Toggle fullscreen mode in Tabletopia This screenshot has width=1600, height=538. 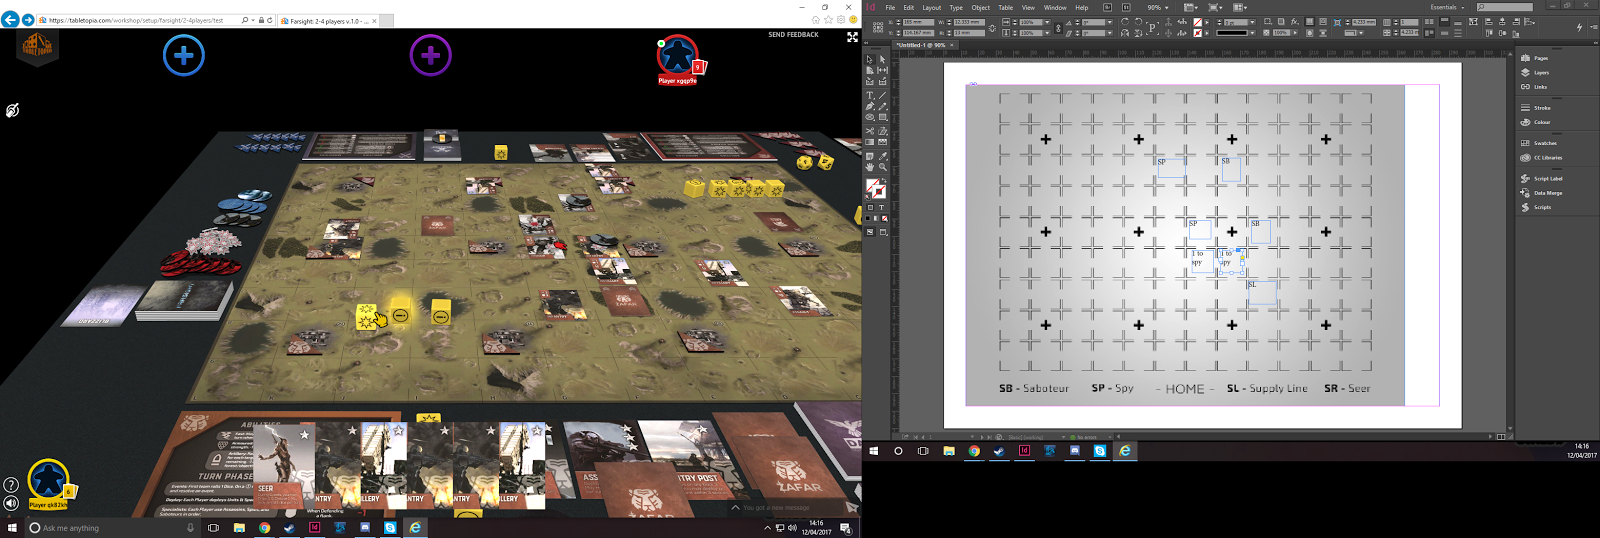click(852, 37)
